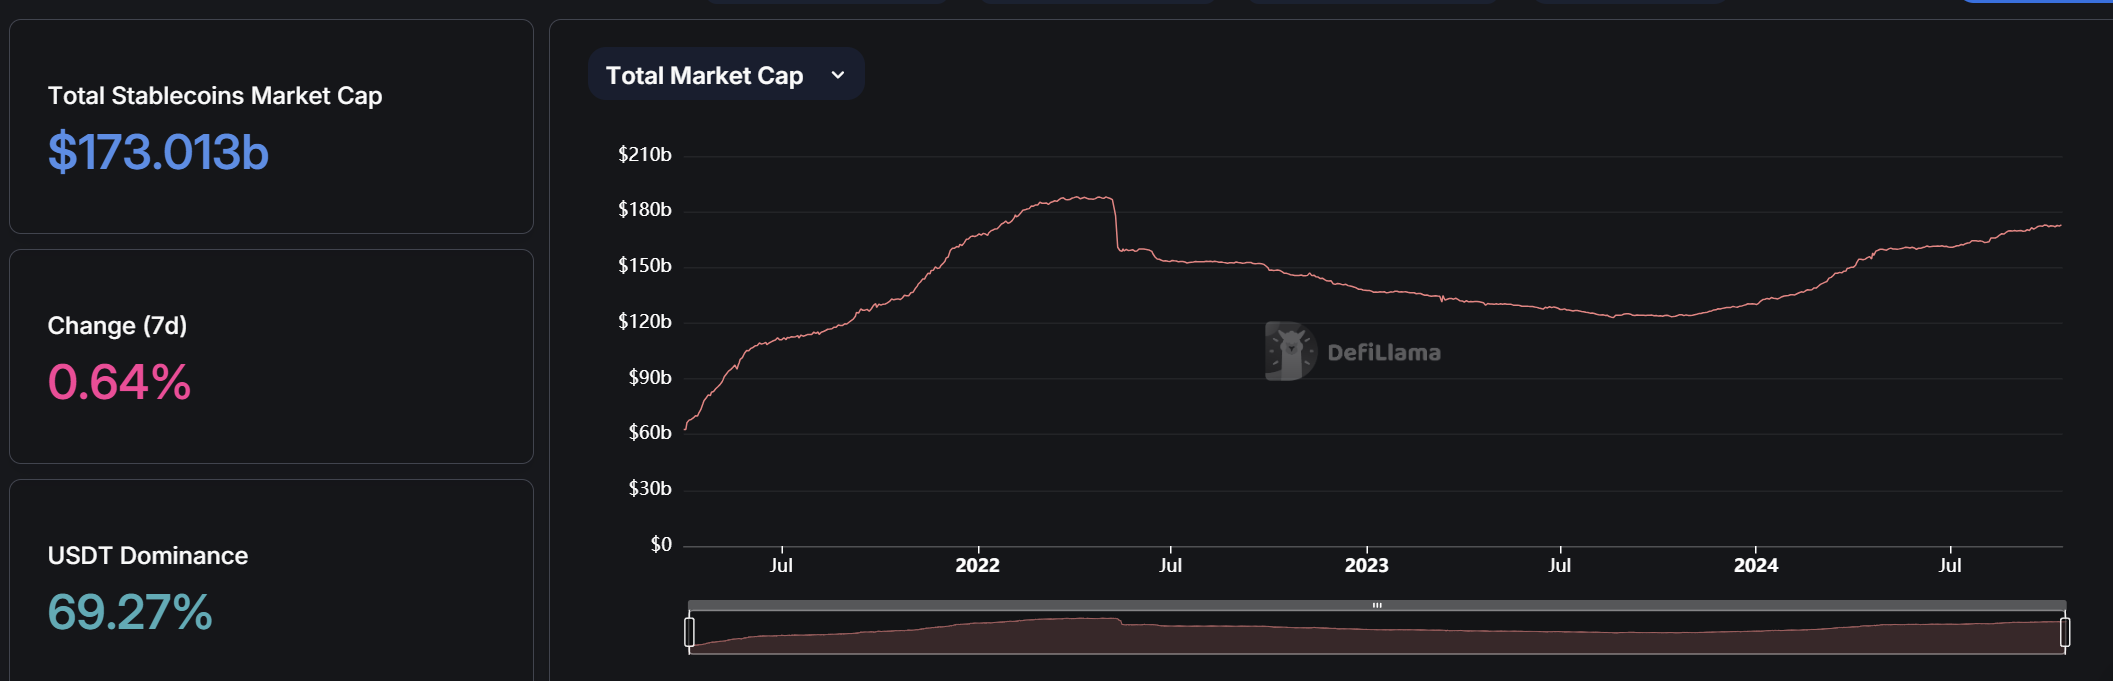
Task: Click inside the mini chart range preview
Action: 1377,635
